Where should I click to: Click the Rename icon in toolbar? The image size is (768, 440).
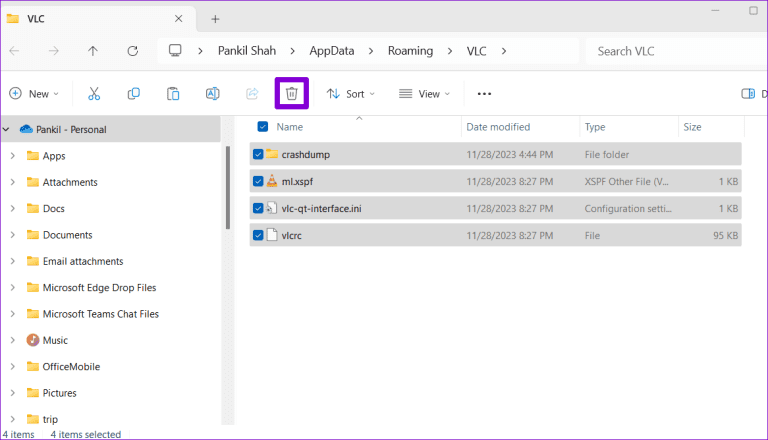[x=212, y=93]
